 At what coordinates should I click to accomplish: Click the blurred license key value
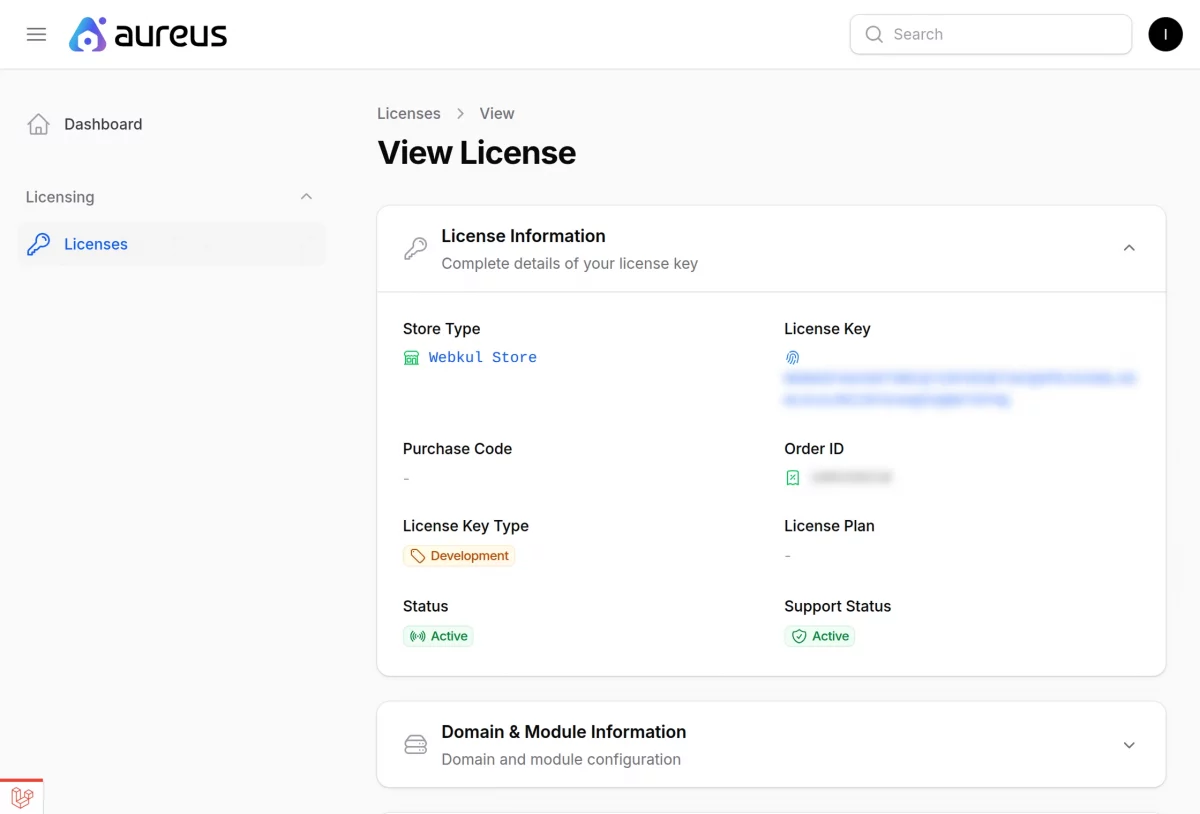pyautogui.click(x=960, y=389)
